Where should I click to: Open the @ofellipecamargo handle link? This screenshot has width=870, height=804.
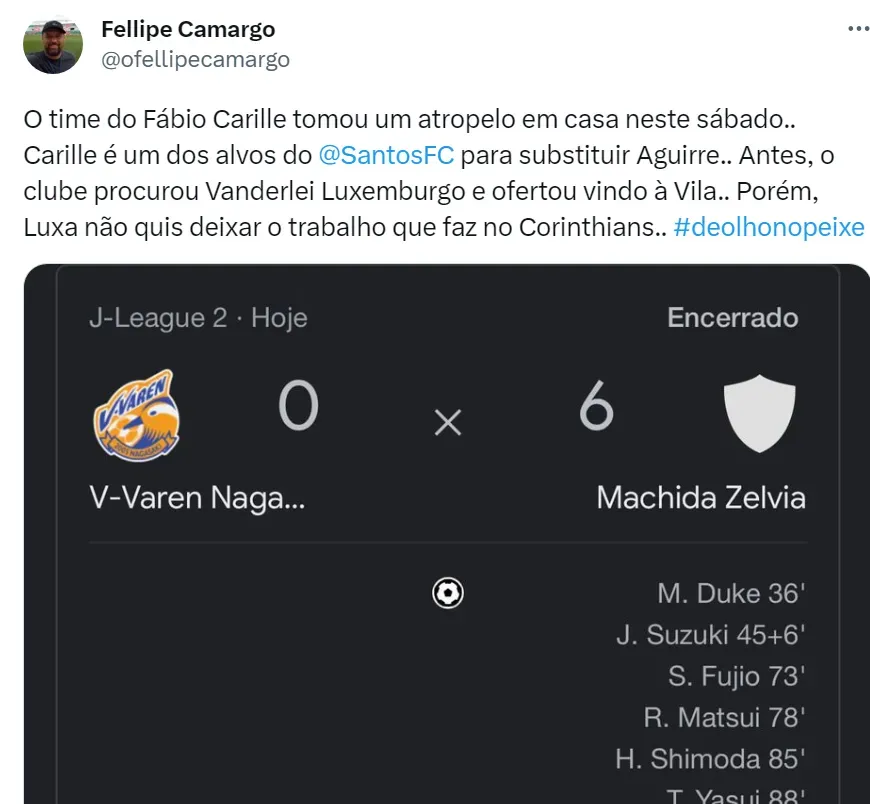click(196, 59)
